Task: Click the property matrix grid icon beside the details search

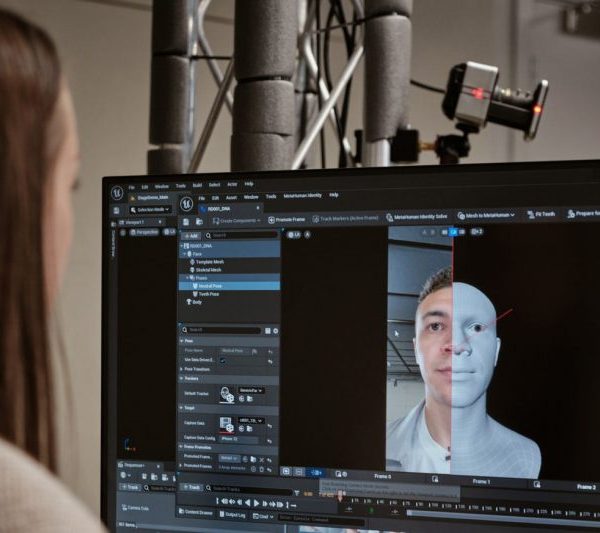Action: click(267, 331)
